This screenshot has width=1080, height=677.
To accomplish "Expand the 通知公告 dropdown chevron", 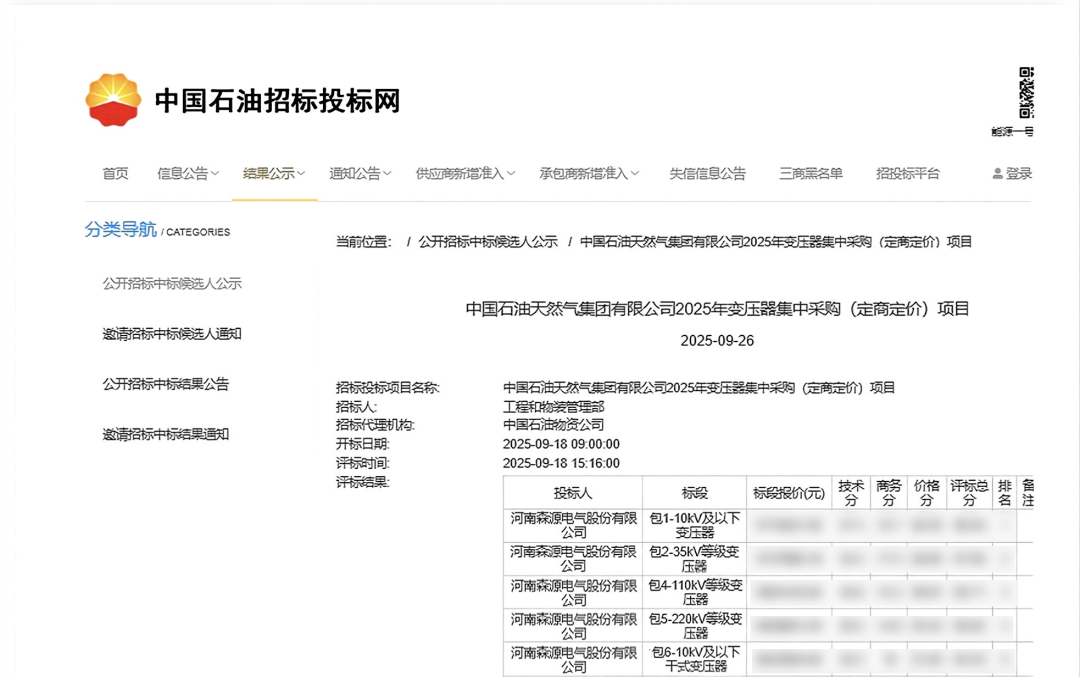I will (387, 174).
